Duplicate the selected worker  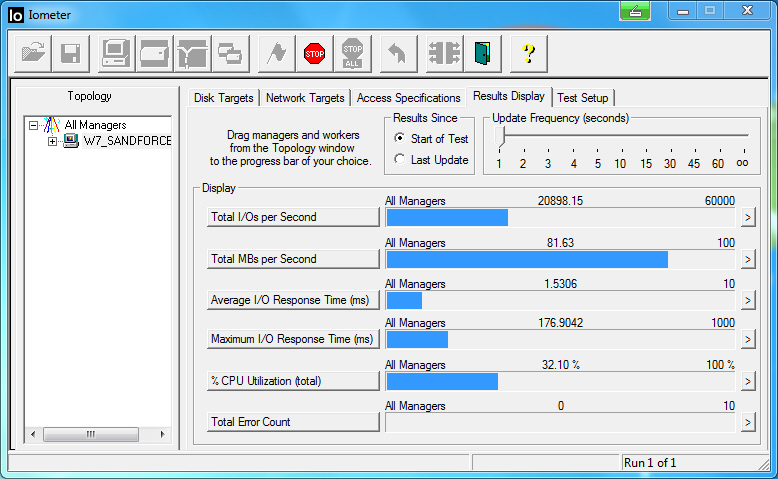coord(230,53)
